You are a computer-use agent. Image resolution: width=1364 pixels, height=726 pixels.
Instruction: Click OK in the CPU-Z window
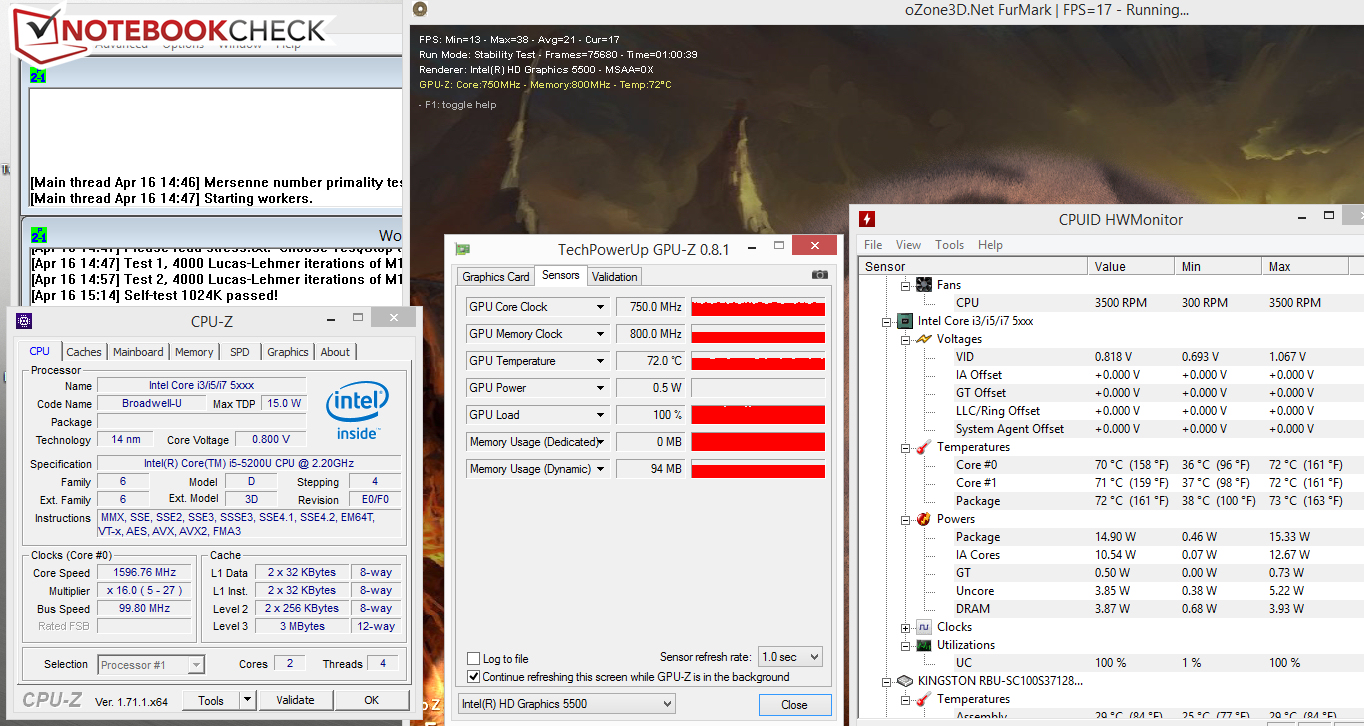tap(371, 700)
